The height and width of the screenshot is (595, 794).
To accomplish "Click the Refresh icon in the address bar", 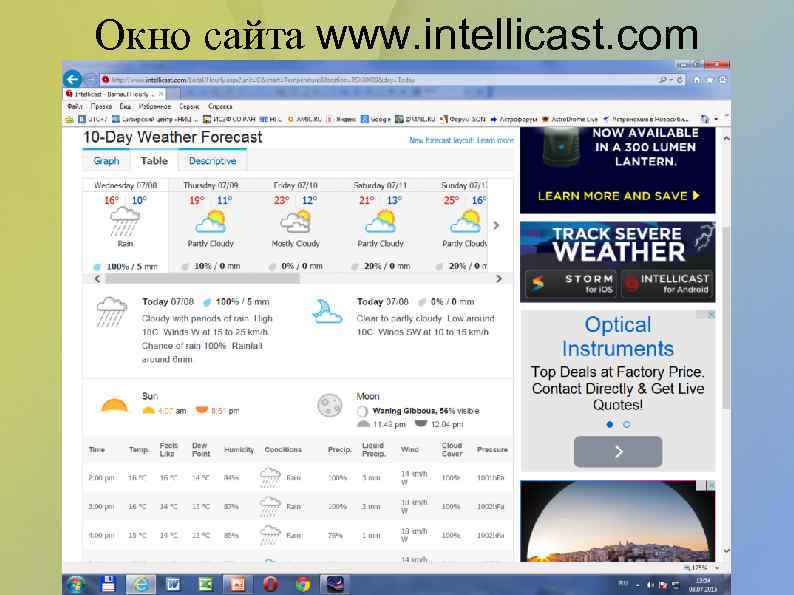I will [x=681, y=80].
